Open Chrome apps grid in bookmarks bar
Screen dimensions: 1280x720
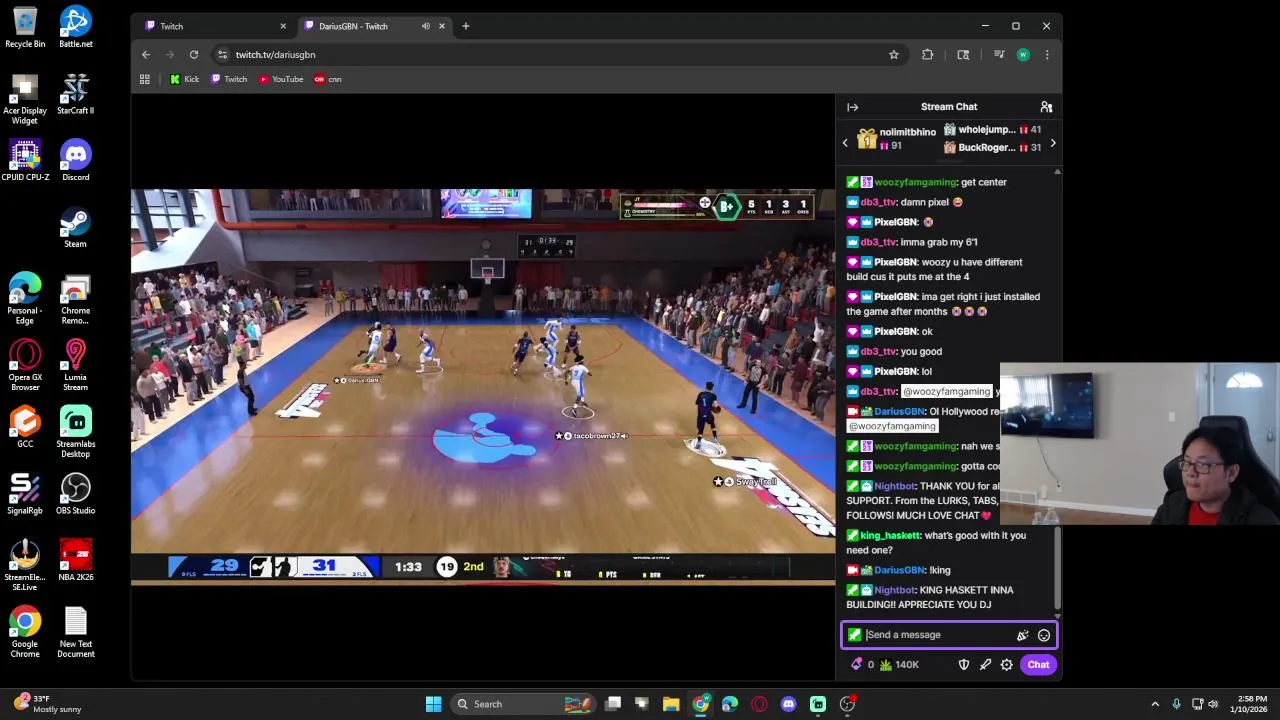coord(145,79)
